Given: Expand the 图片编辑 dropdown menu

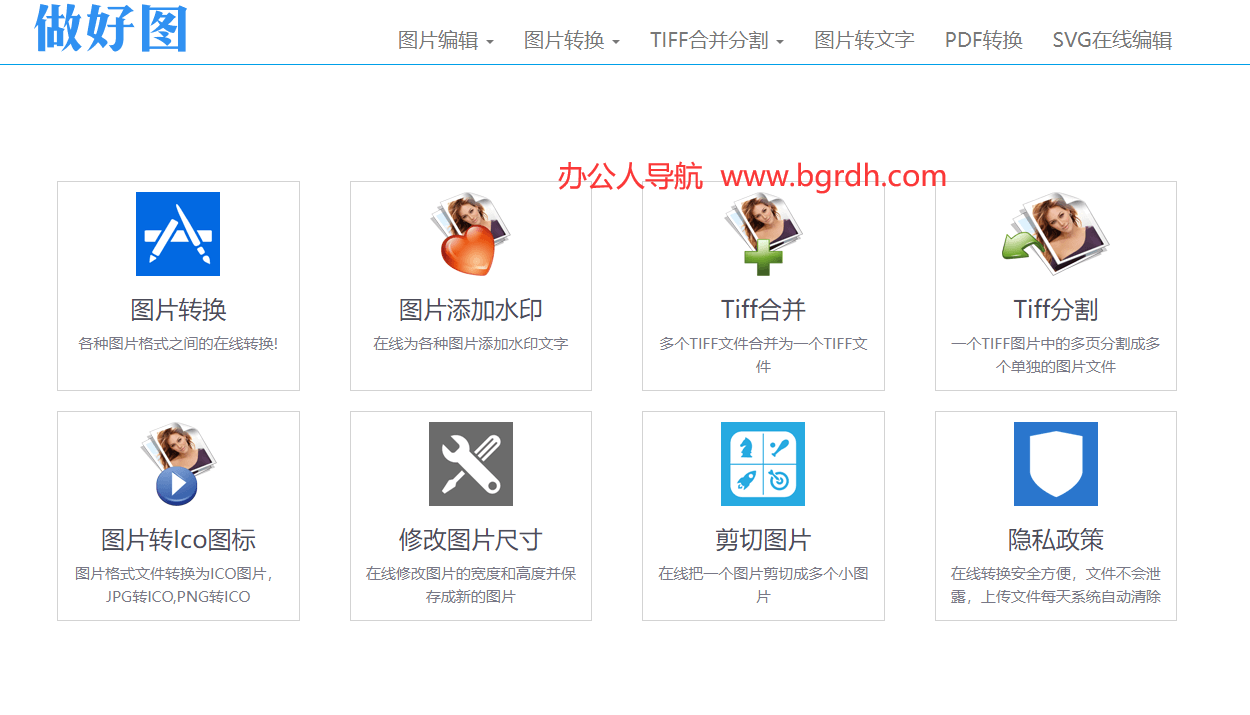Looking at the screenshot, I should (445, 40).
